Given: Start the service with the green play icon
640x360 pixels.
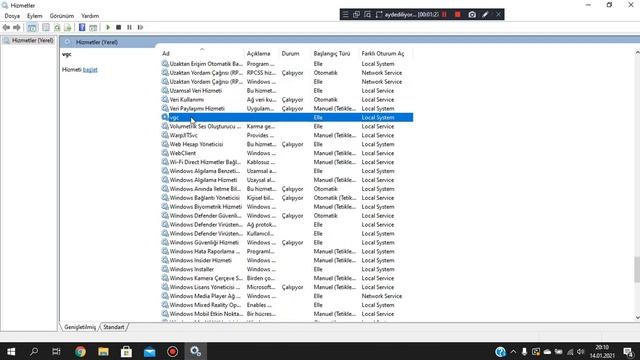Looking at the screenshot, I should (108, 27).
